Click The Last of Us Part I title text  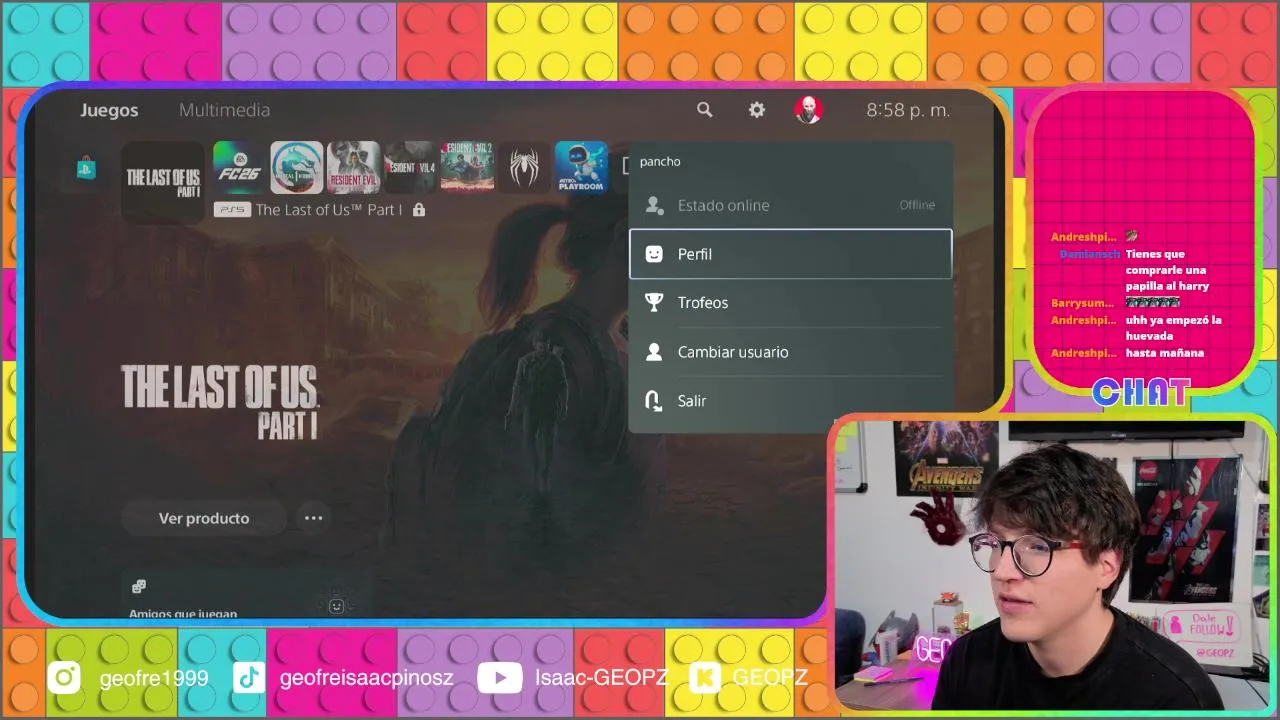point(329,210)
